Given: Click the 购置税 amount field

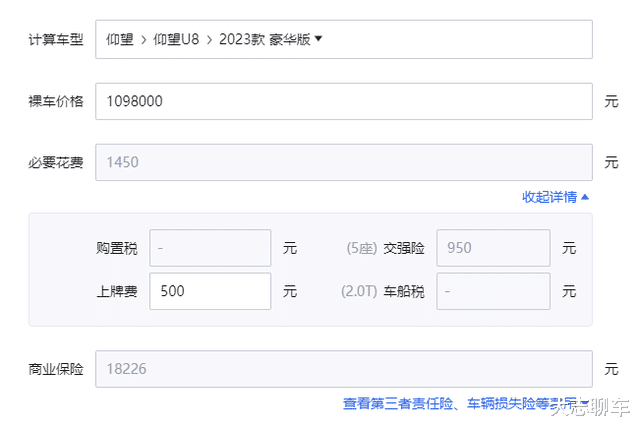Looking at the screenshot, I should click(x=210, y=248).
